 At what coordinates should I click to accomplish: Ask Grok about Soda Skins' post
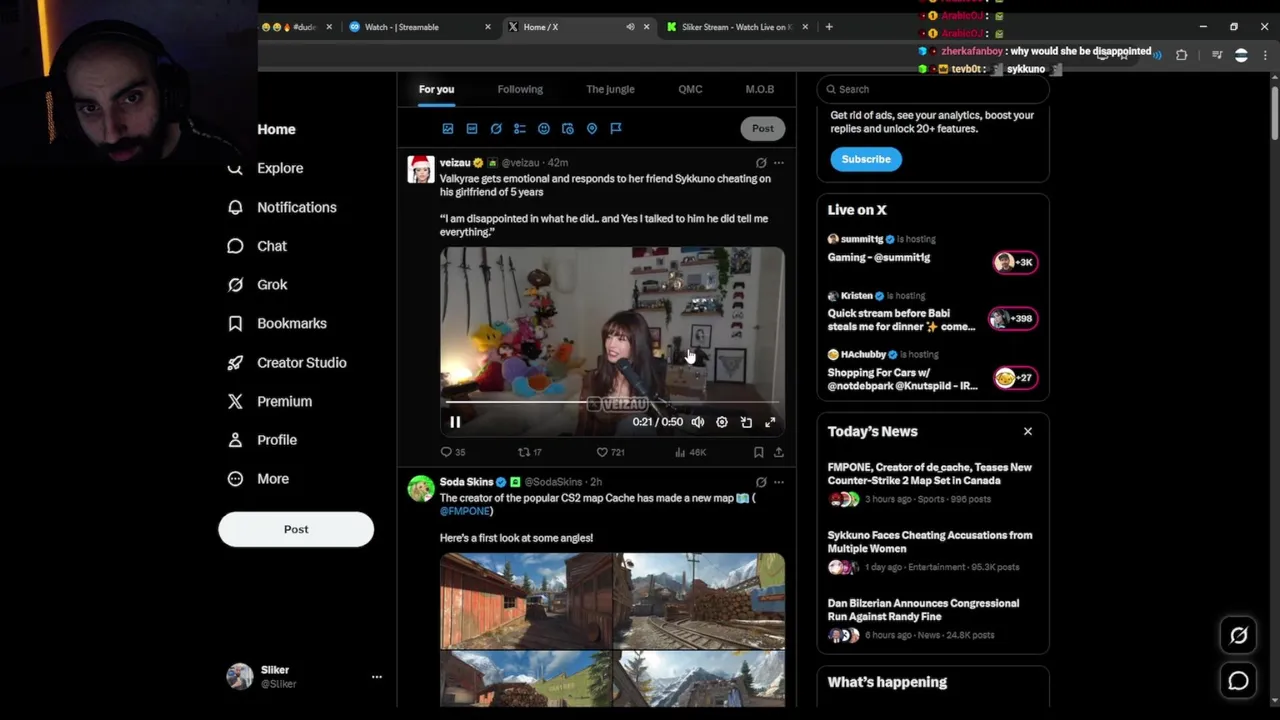pos(761,482)
